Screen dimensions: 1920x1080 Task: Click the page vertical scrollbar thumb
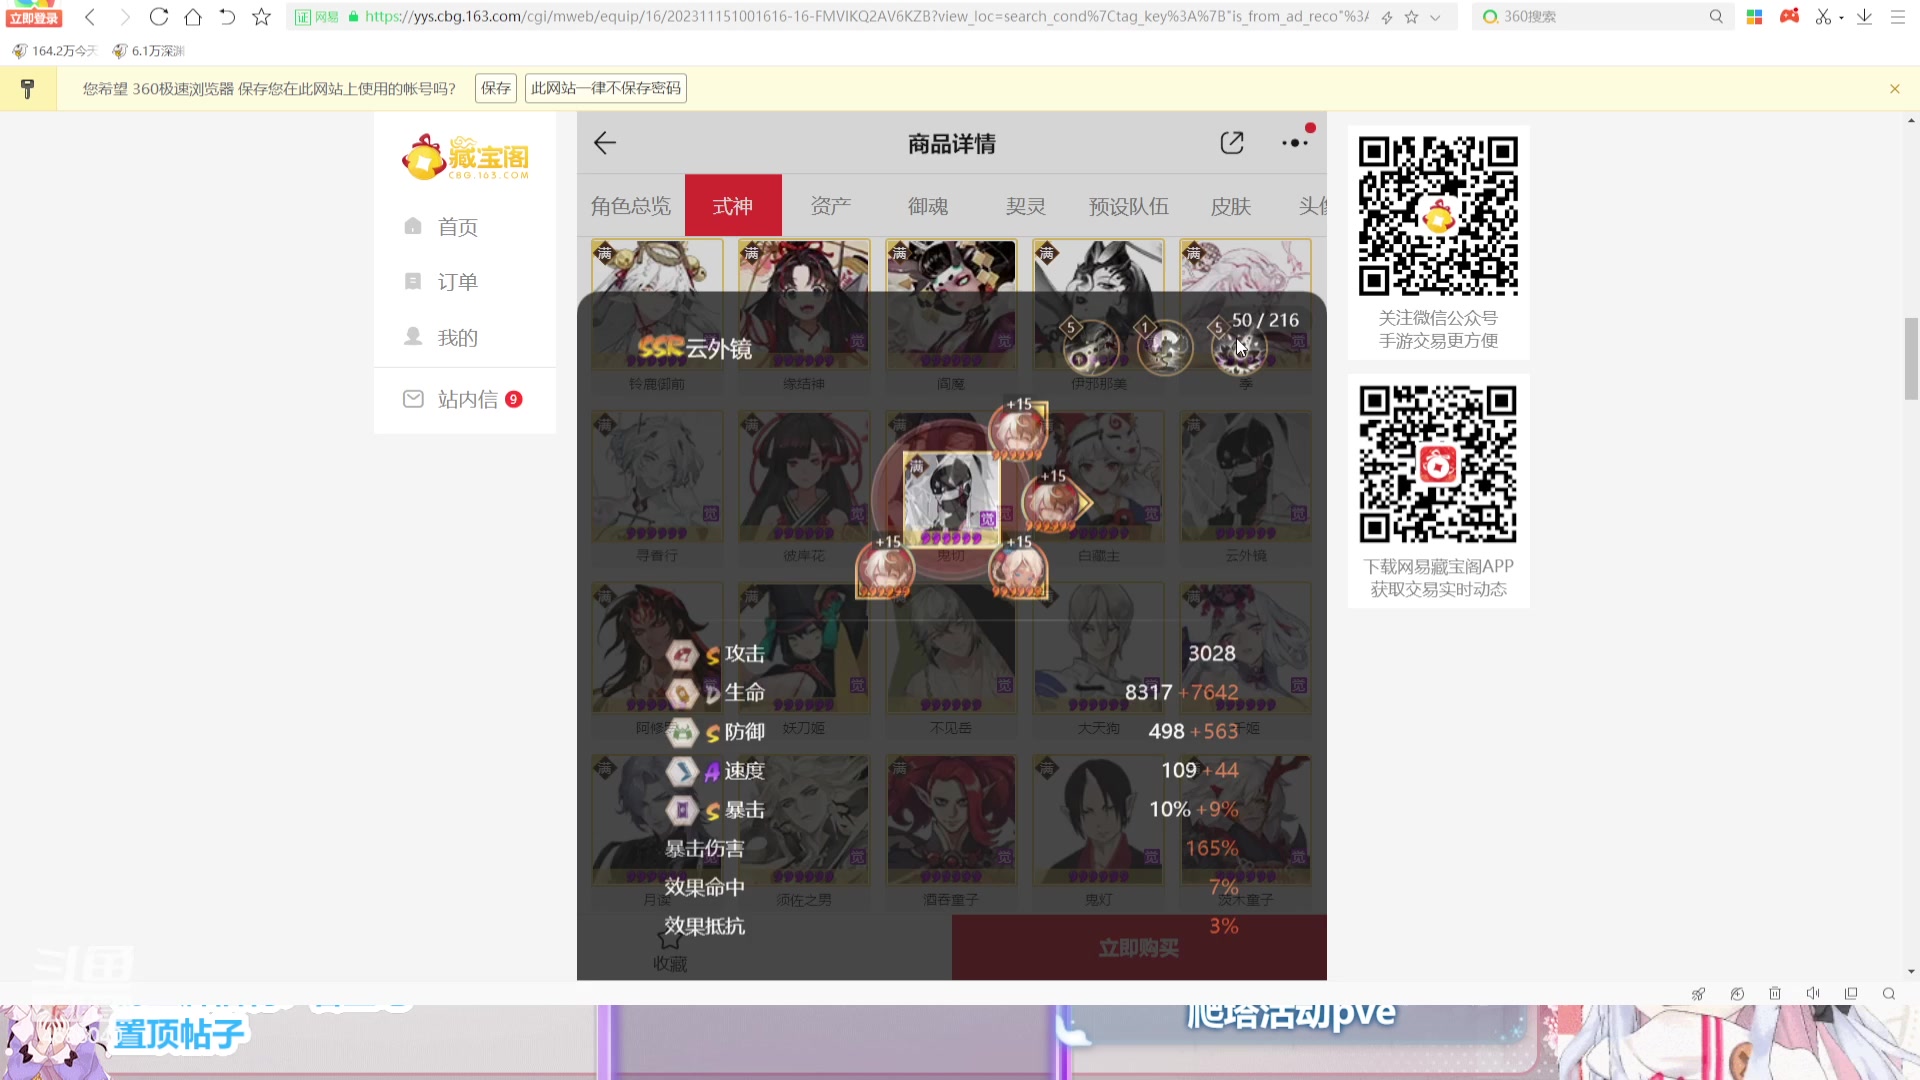[1911, 358]
